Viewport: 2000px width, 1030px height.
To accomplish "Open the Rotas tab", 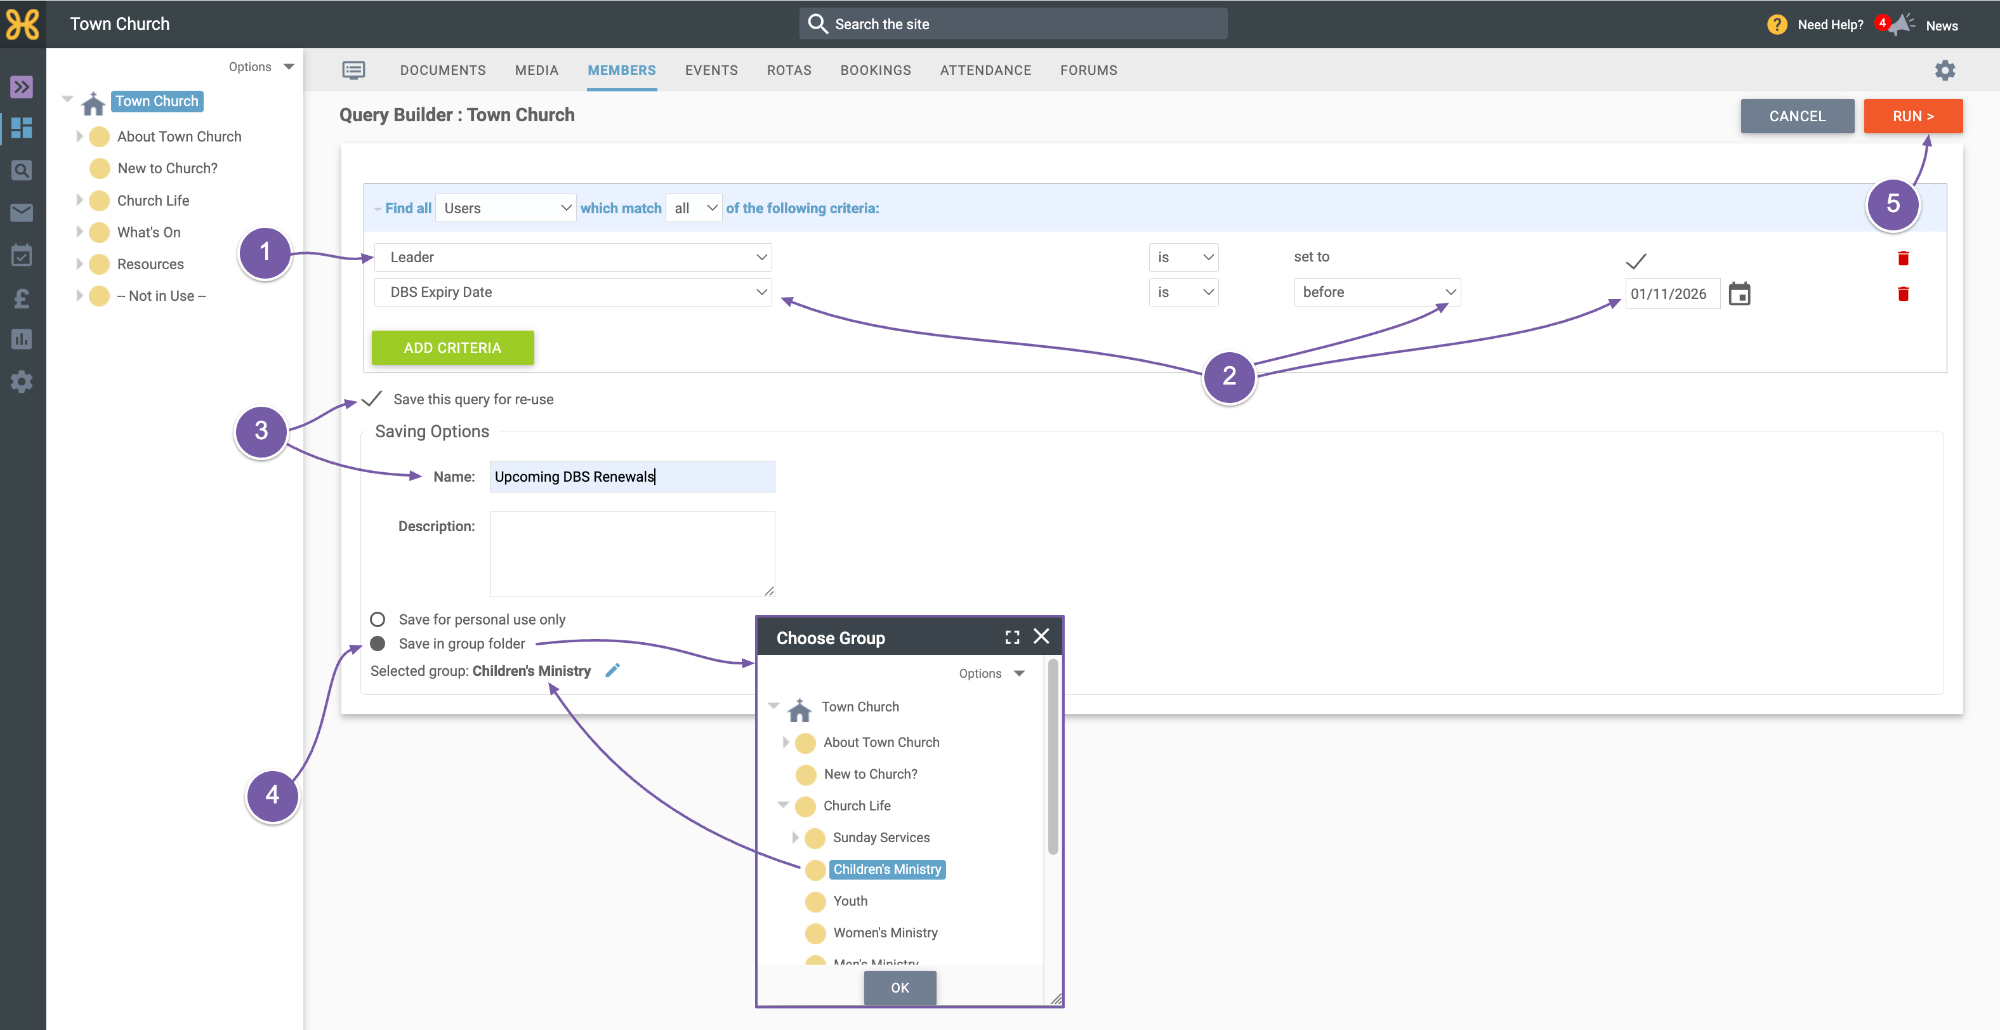I will pos(789,70).
